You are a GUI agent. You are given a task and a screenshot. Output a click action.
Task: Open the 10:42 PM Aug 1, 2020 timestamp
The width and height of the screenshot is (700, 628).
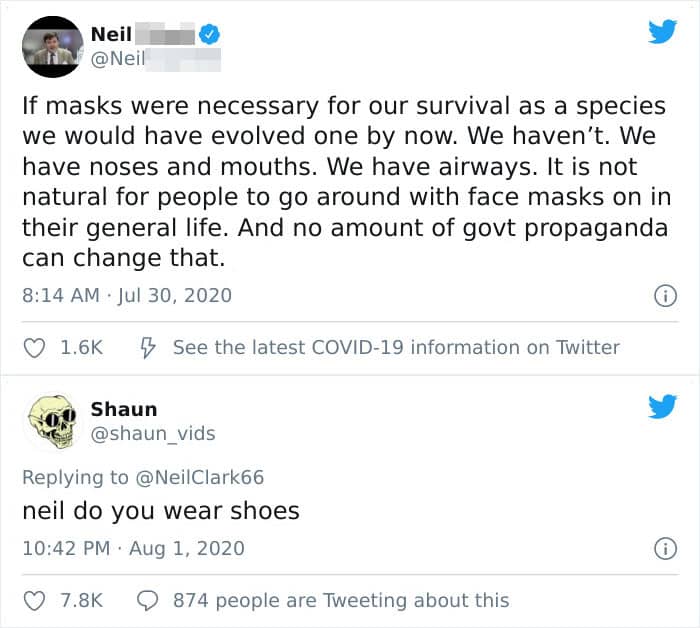pos(133,549)
